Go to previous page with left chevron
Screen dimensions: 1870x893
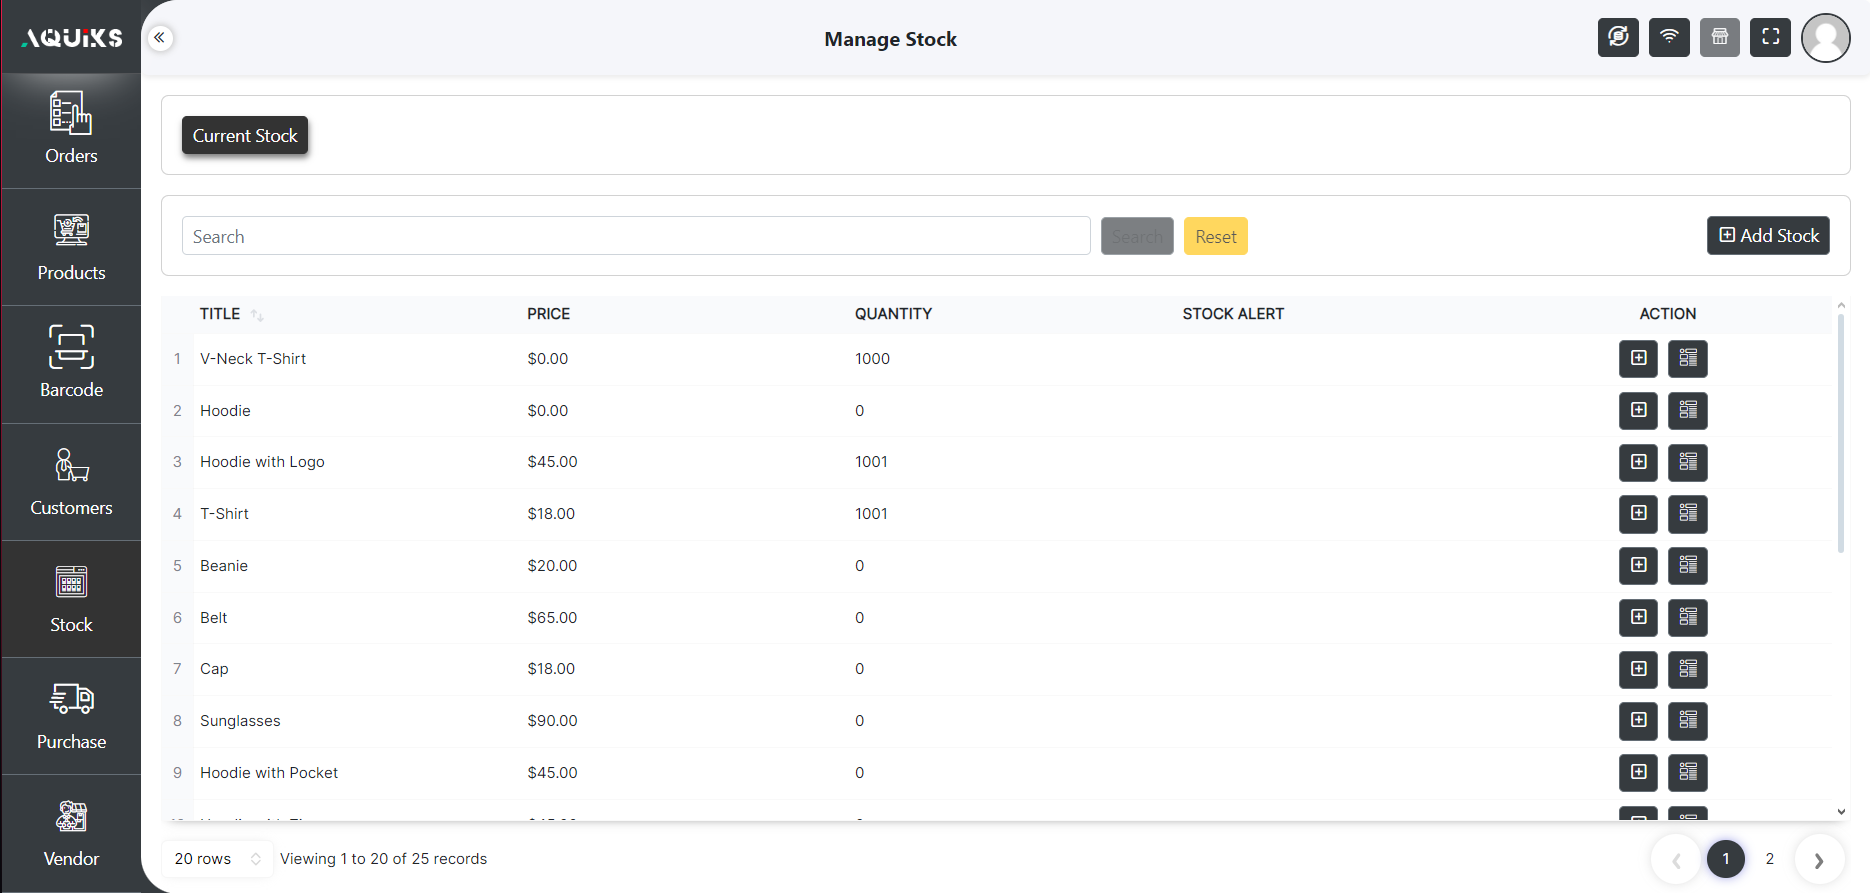coord(1676,860)
